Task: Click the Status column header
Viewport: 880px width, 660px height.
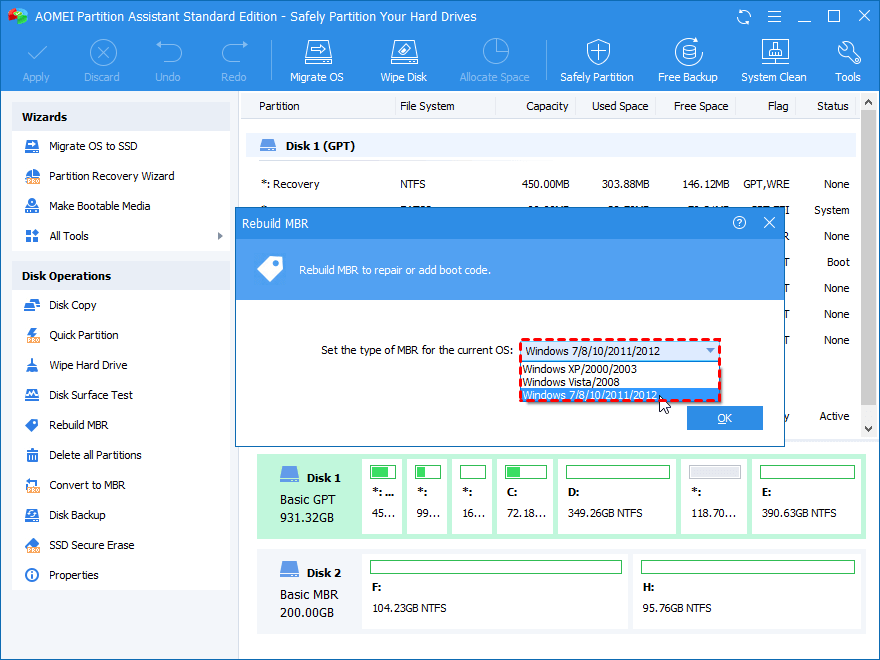Action: (x=833, y=106)
